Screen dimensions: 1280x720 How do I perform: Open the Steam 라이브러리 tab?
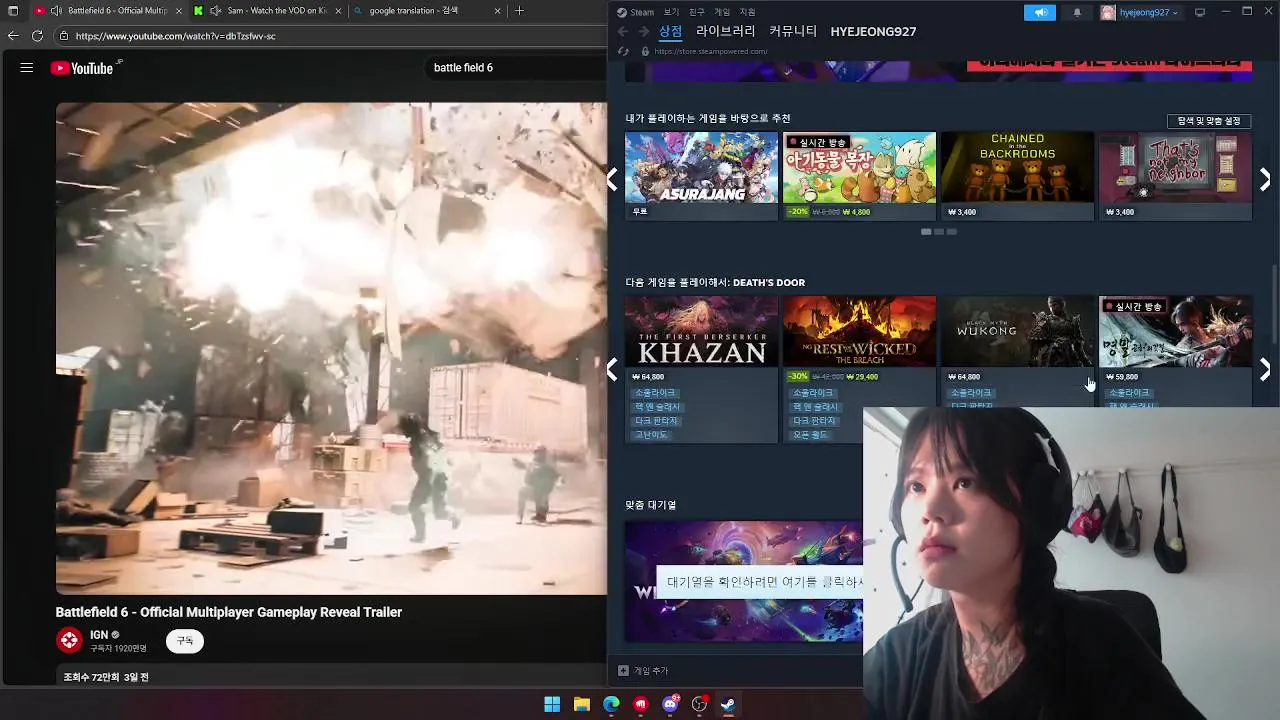726,31
